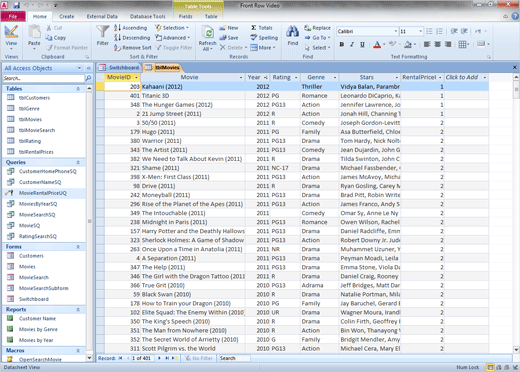Switch to the External Data tab
This screenshot has width=520, height=372.
coord(102,16)
